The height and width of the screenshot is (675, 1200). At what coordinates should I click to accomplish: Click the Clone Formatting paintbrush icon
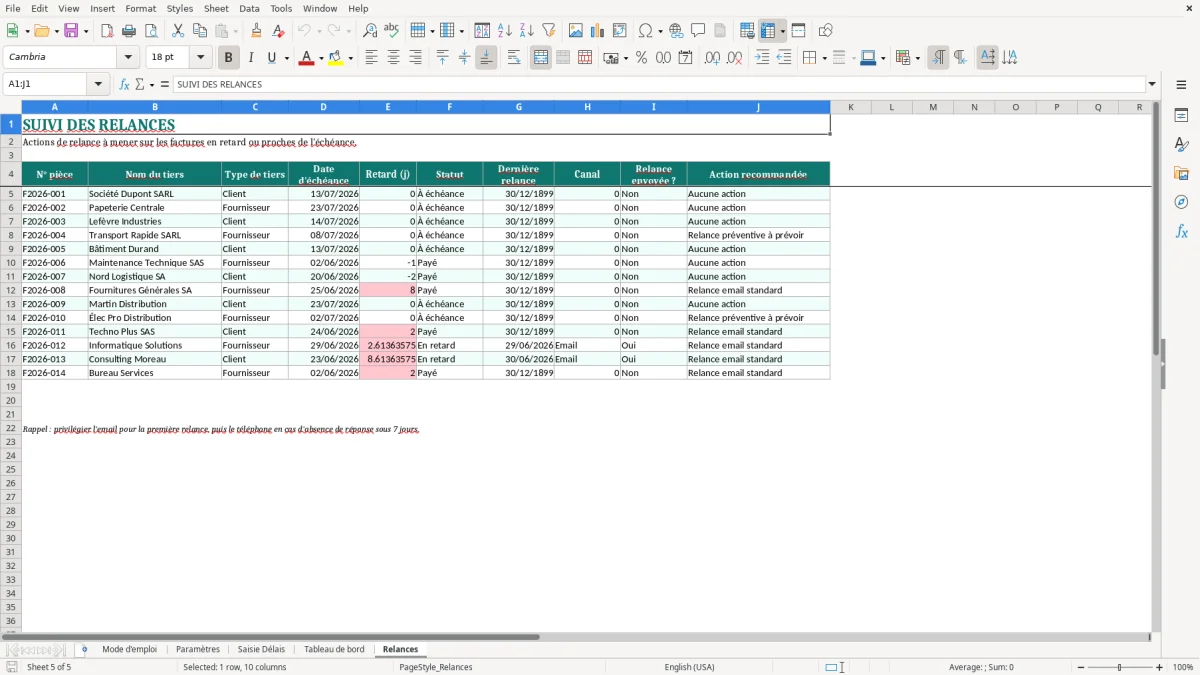[x=257, y=31]
